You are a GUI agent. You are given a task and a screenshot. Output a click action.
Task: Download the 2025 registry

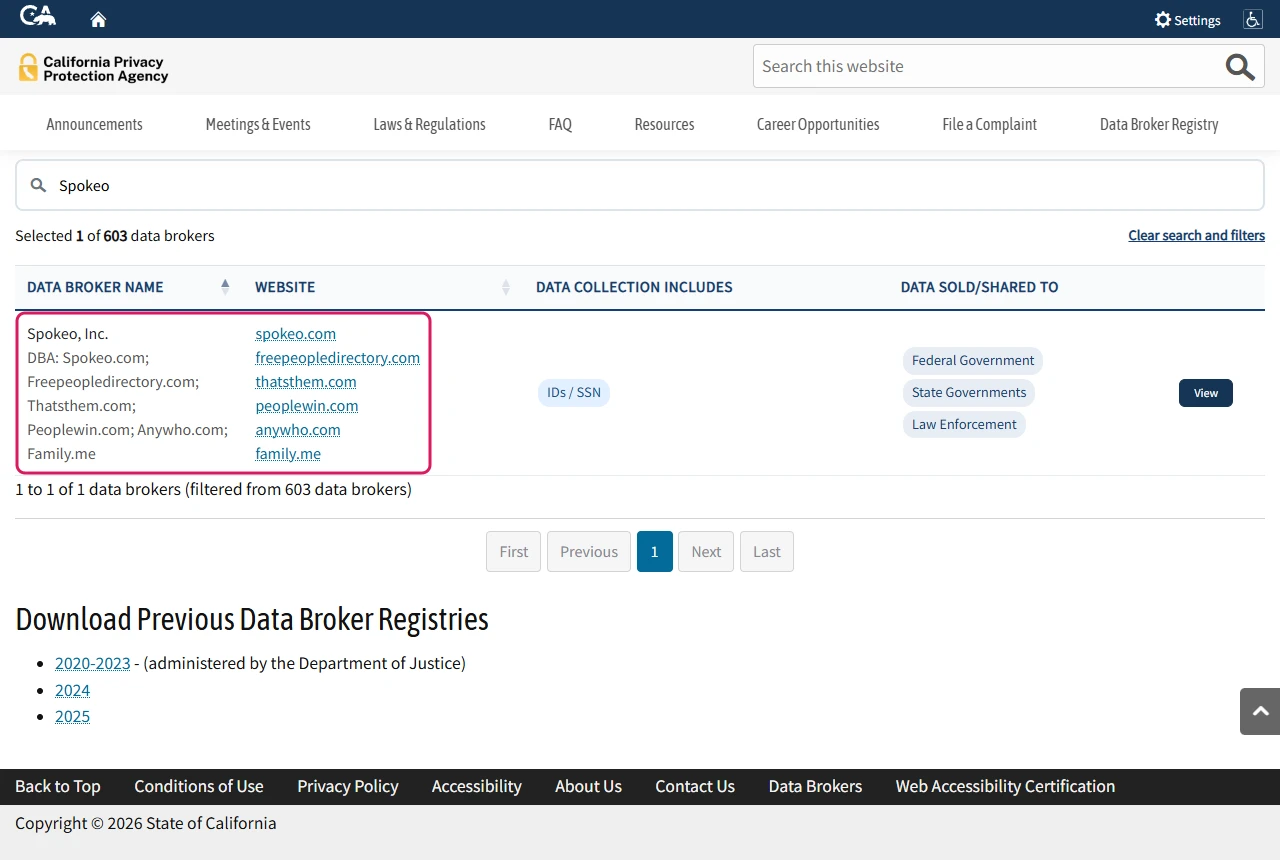(x=73, y=716)
